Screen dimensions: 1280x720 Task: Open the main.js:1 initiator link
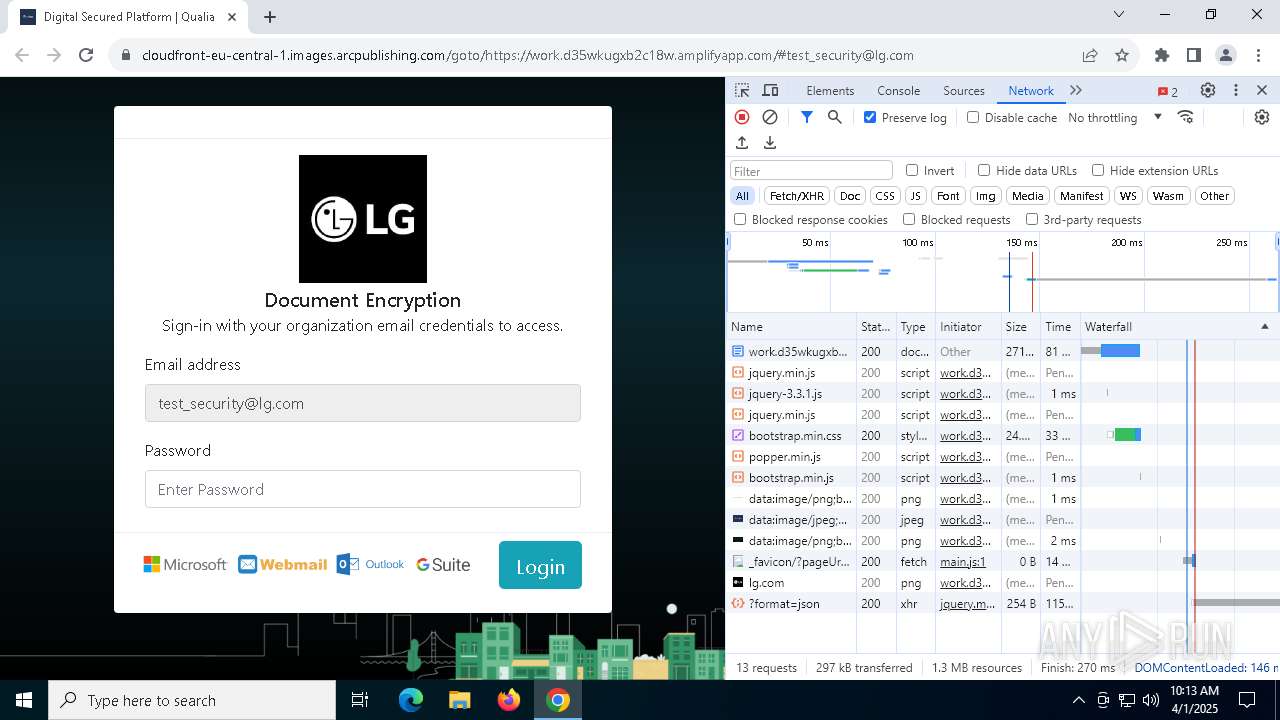click(963, 562)
